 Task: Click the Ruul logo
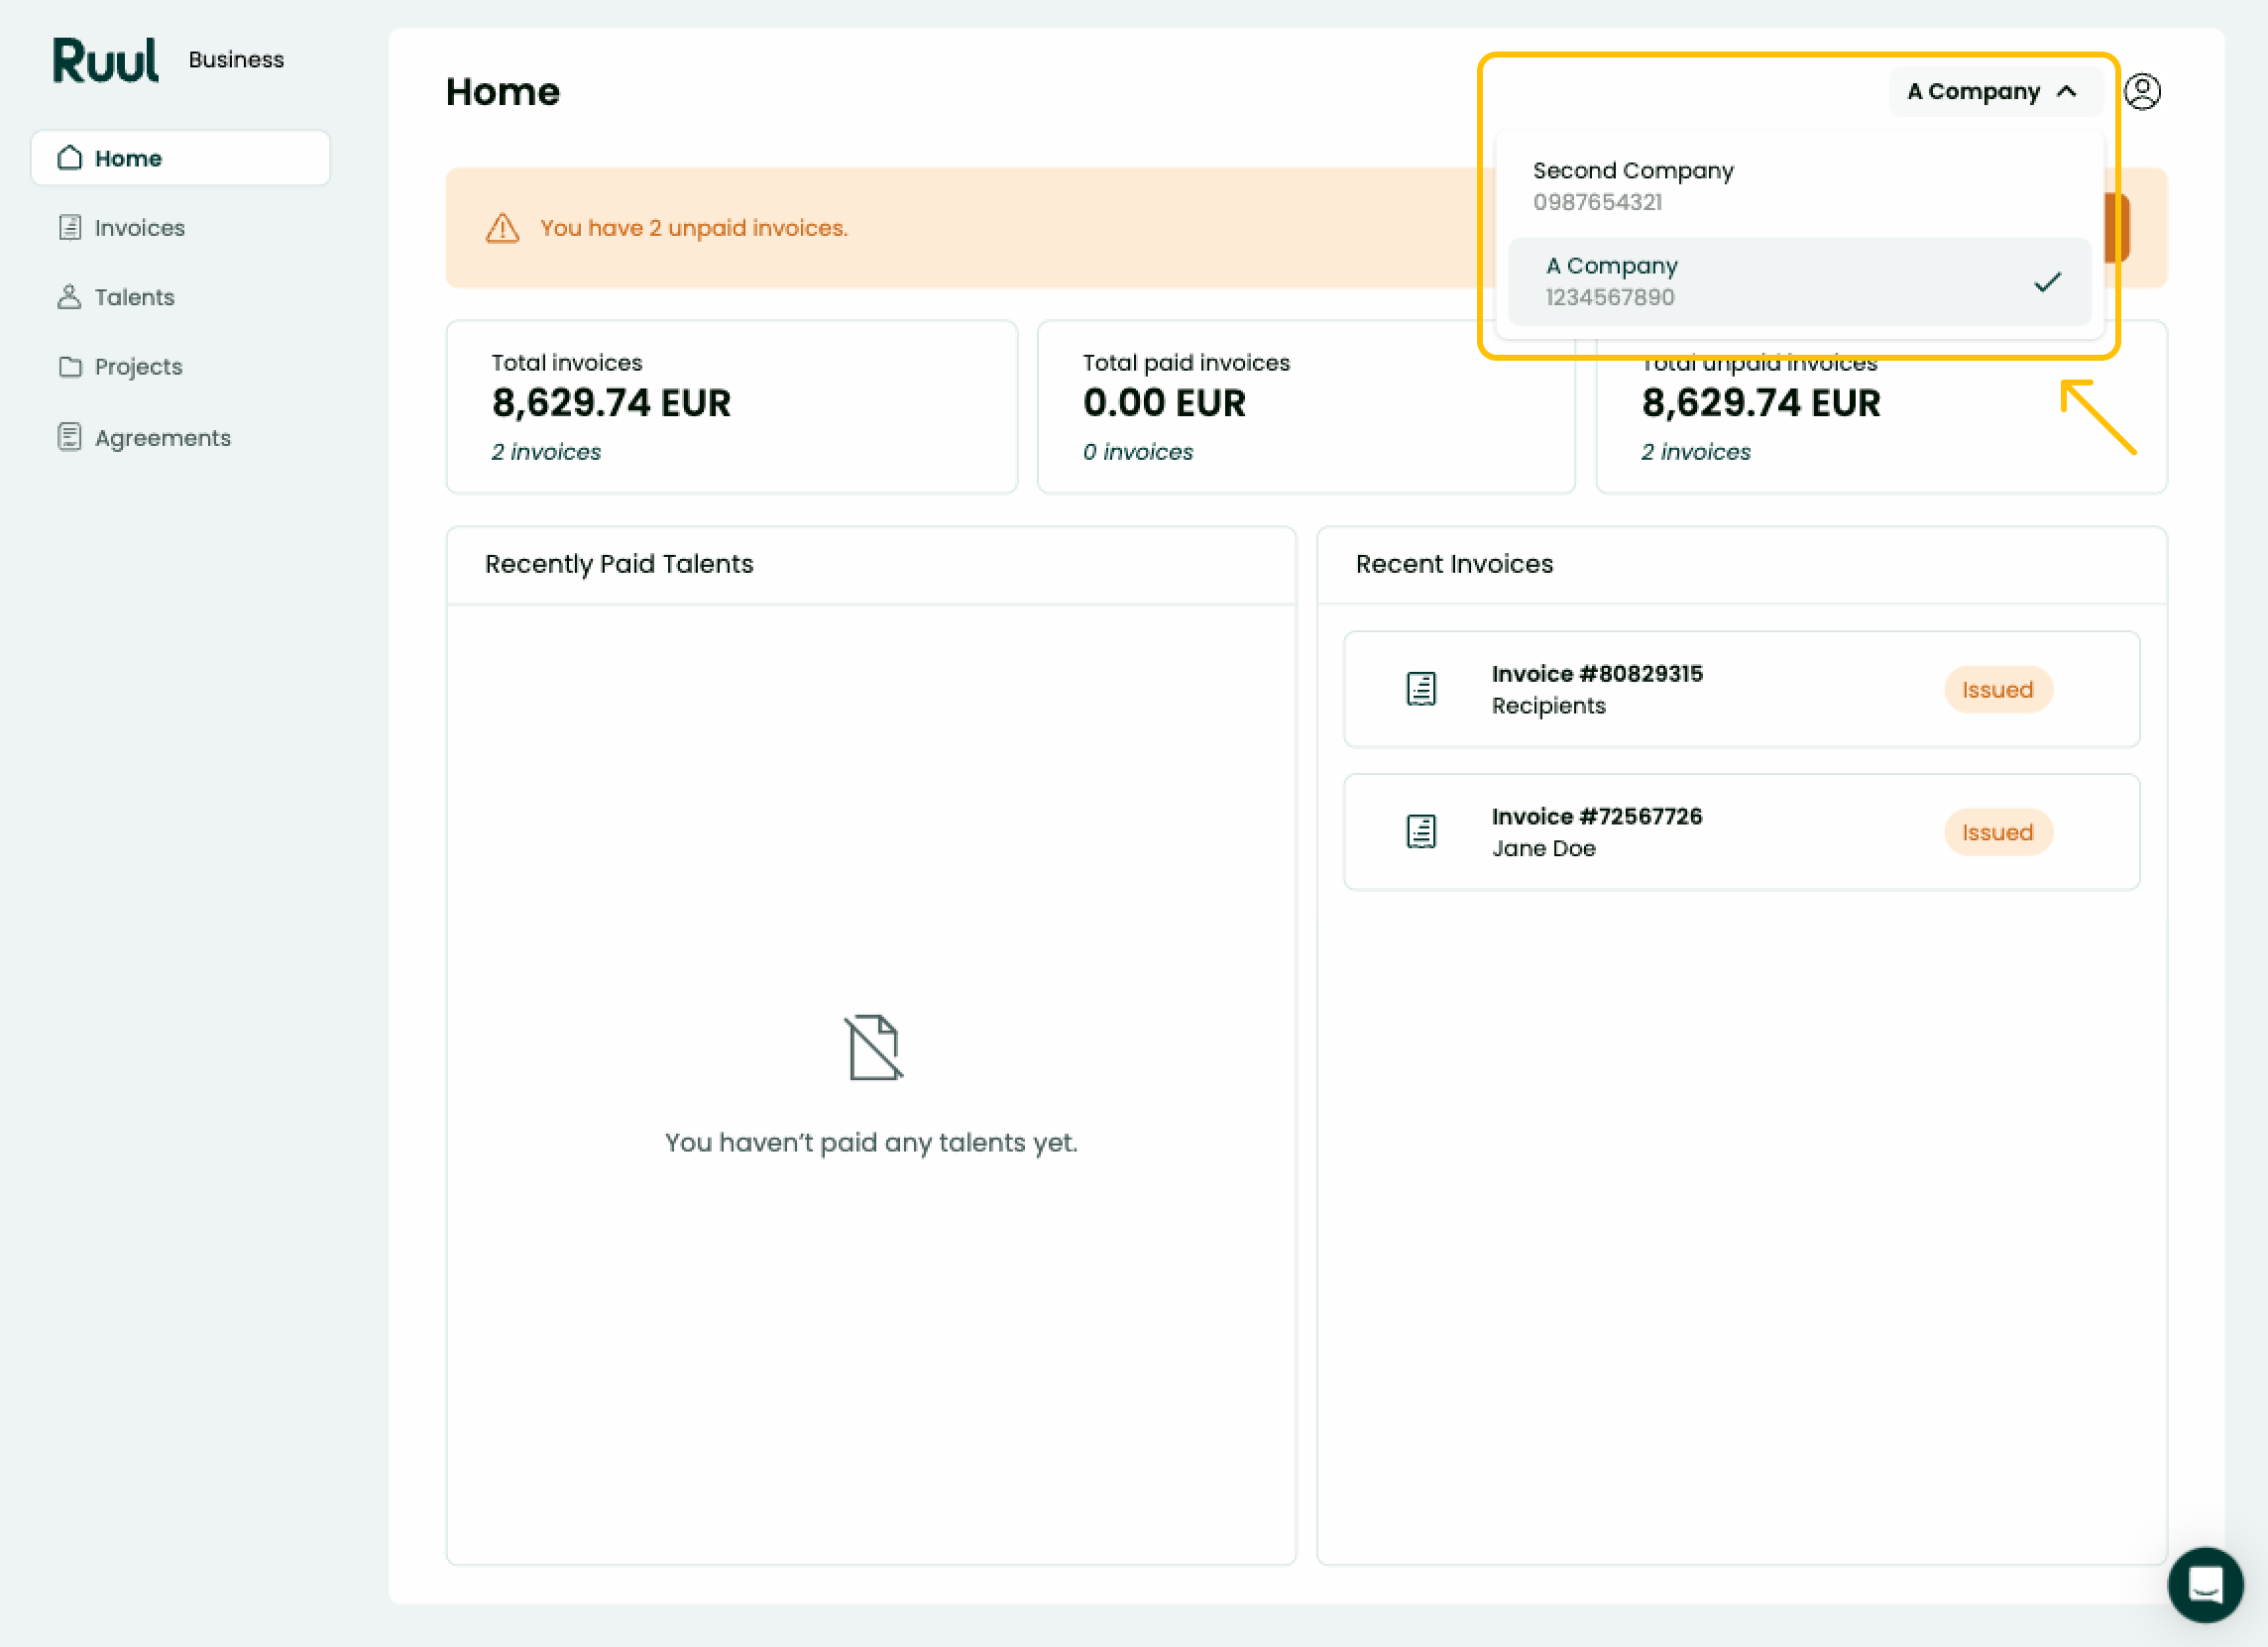tap(105, 60)
